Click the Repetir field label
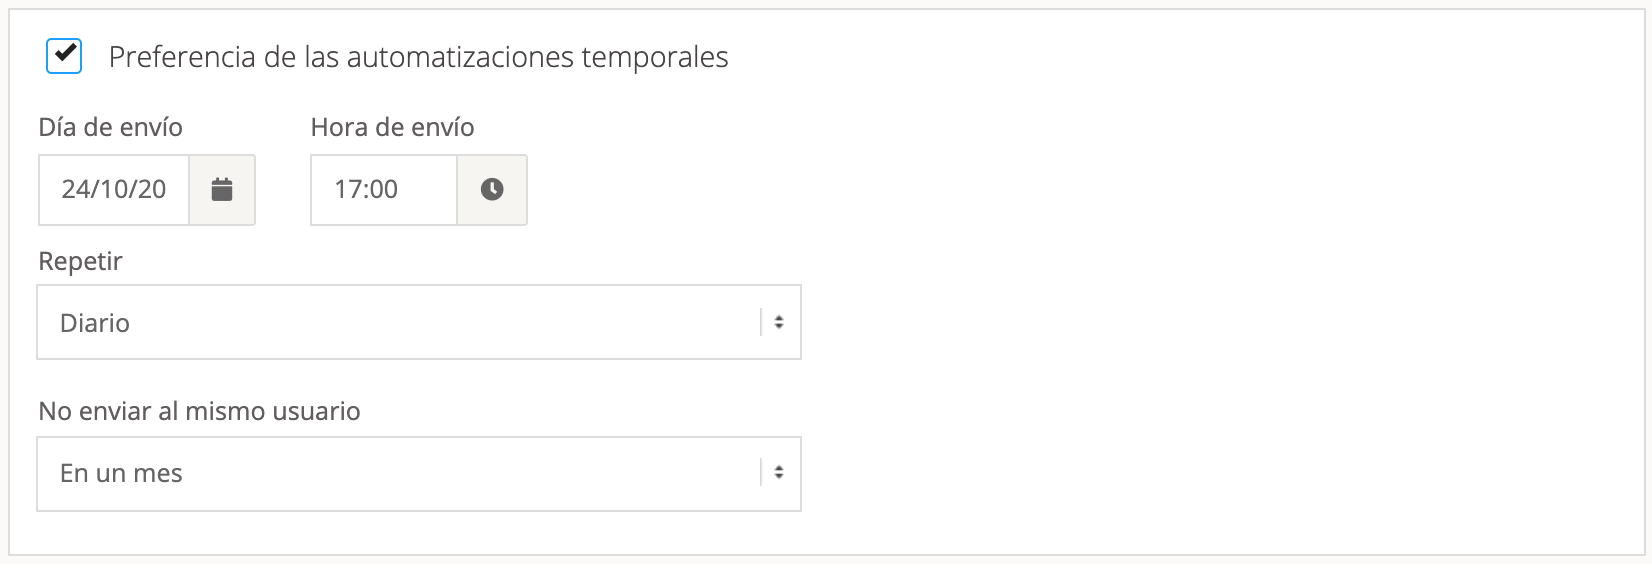Screen dimensions: 1652x564 tap(80, 261)
